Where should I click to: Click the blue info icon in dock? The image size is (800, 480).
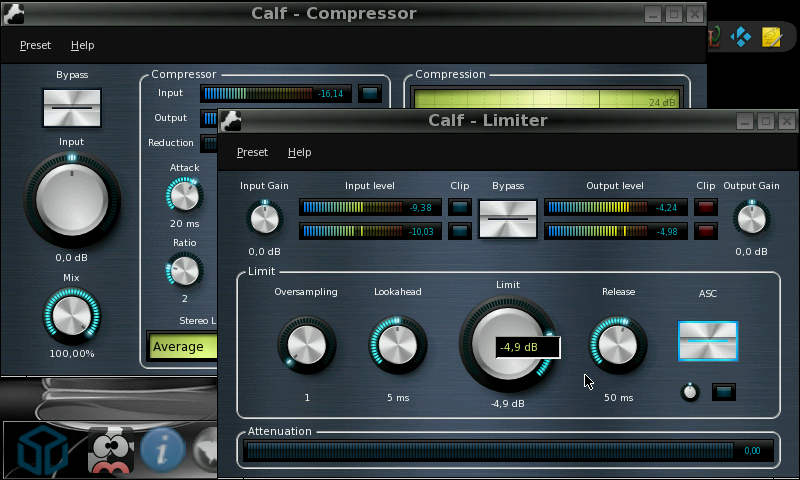pyautogui.click(x=161, y=451)
